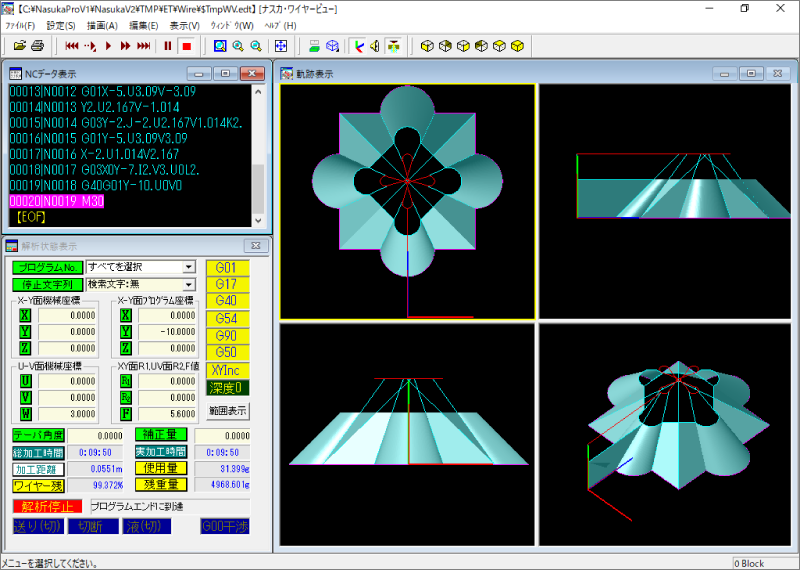800x570 pixels.
Task: Click the zoom in magnifier icon
Action: tap(238, 46)
